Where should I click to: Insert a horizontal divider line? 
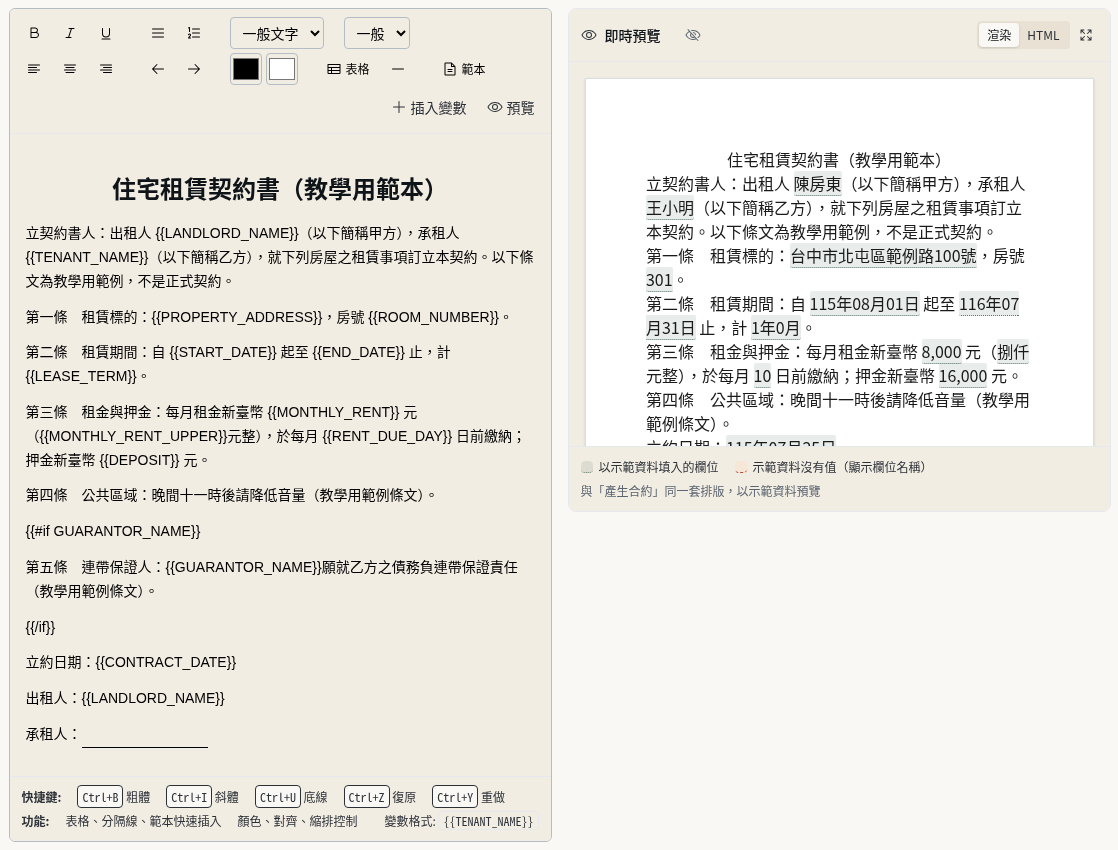(x=398, y=69)
